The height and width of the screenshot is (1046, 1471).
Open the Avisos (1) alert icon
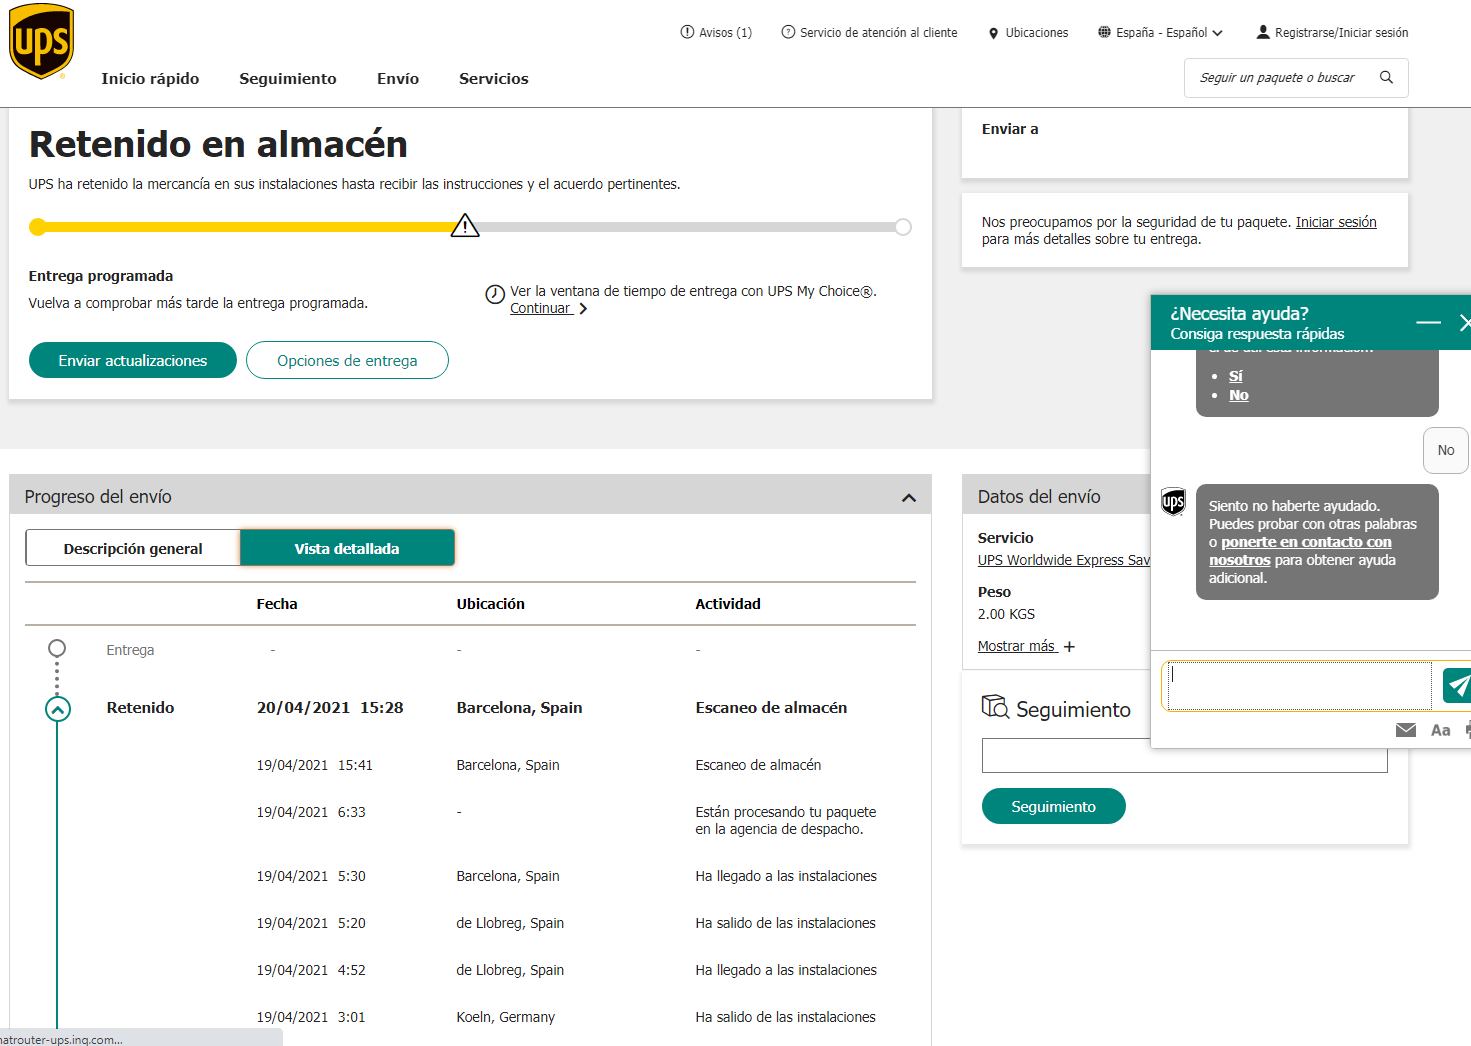click(x=687, y=32)
